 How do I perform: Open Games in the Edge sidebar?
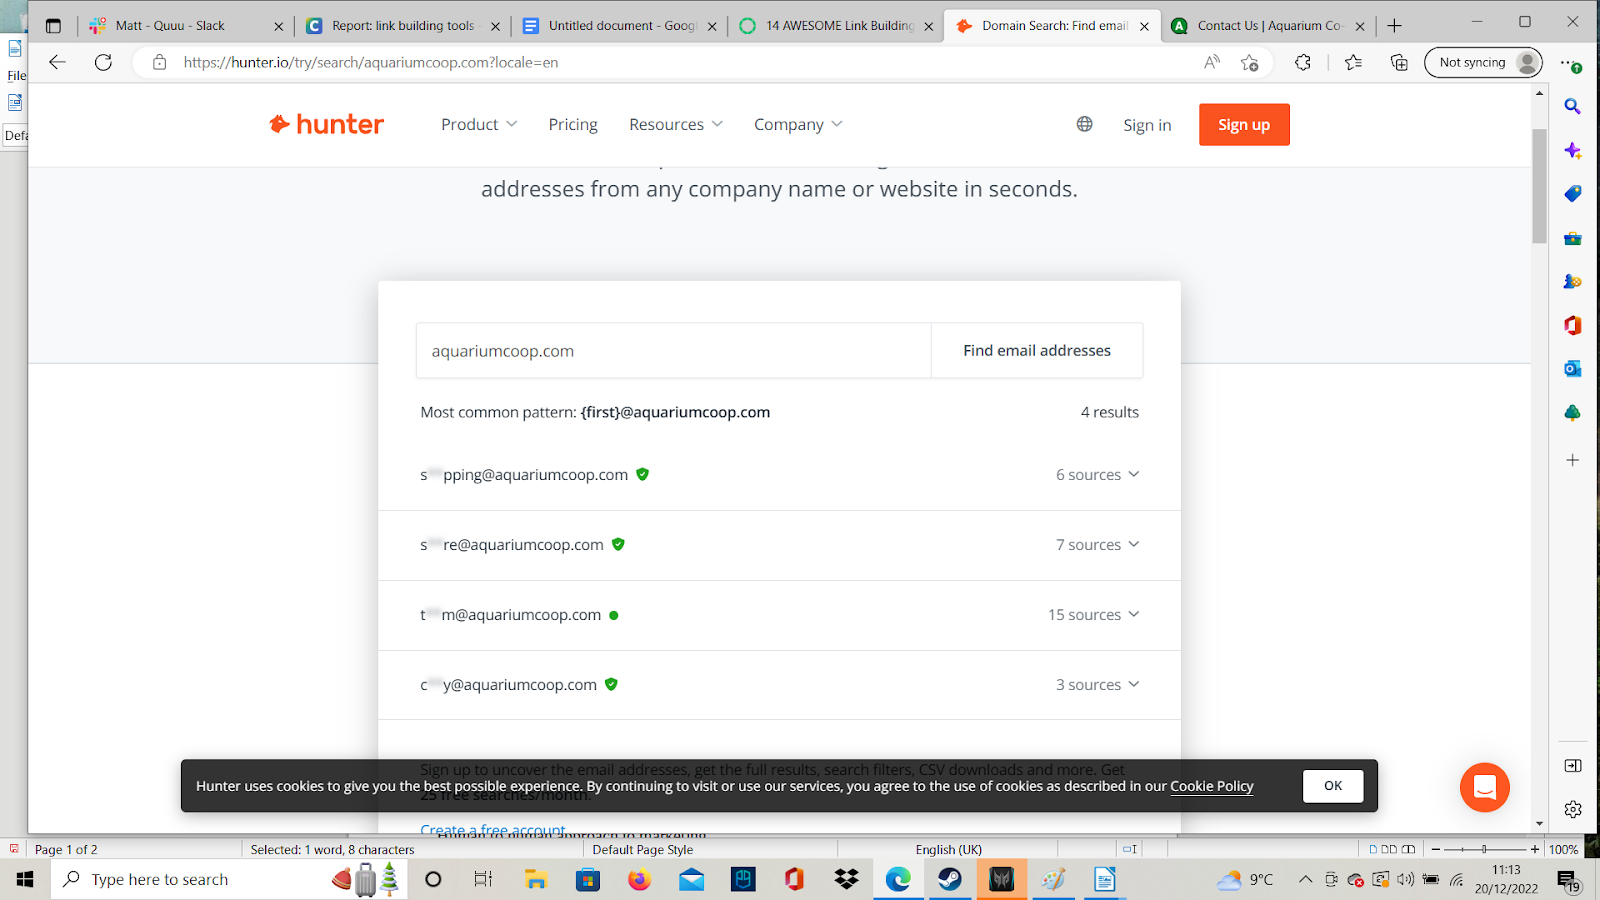(x=1573, y=282)
